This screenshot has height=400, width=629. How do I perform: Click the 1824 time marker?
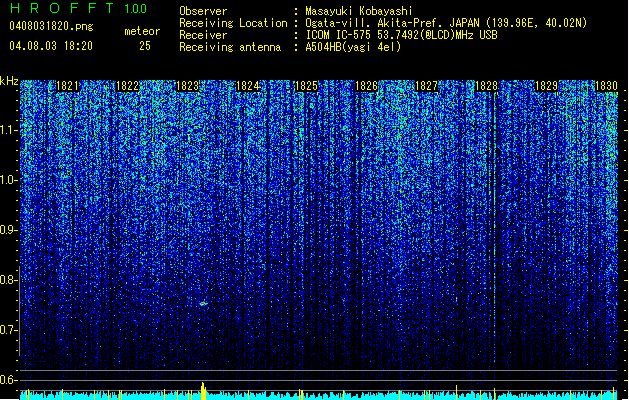tap(248, 86)
